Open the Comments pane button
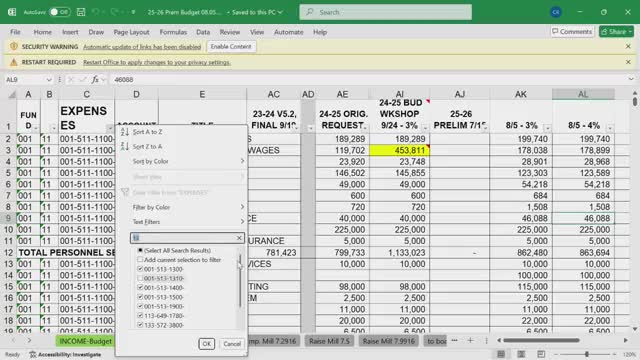Image resolution: width=640 pixels, height=360 pixels. [x=571, y=31]
